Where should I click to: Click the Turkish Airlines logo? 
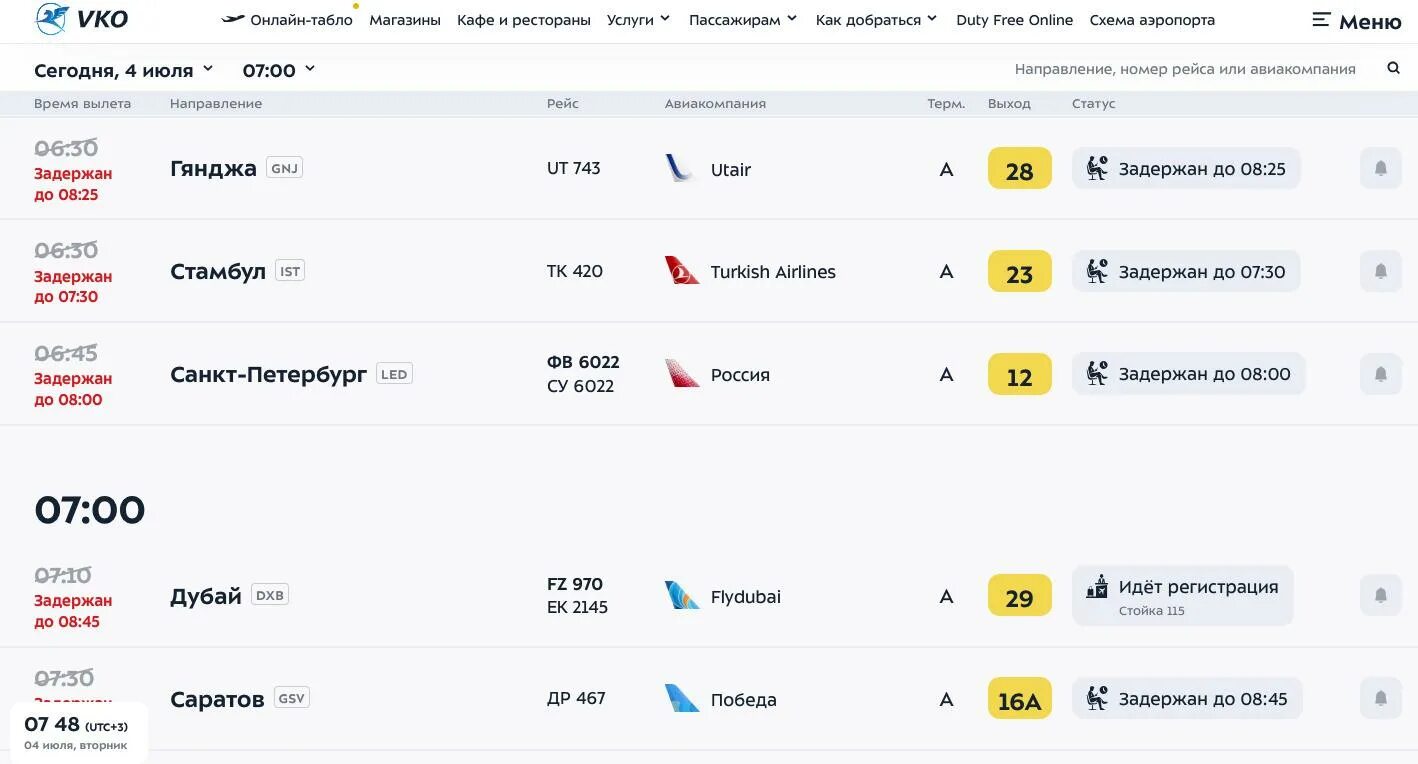(682, 271)
